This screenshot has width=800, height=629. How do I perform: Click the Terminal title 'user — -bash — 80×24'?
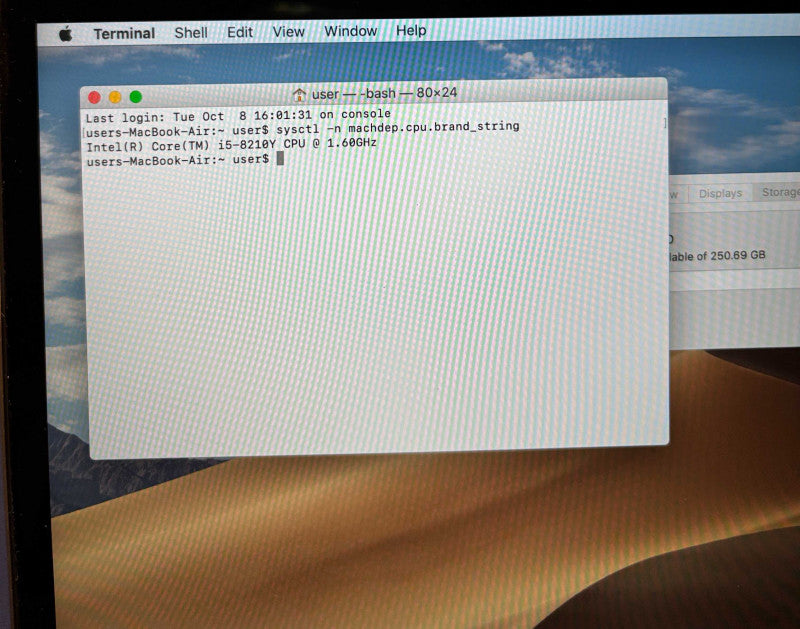coord(384,93)
